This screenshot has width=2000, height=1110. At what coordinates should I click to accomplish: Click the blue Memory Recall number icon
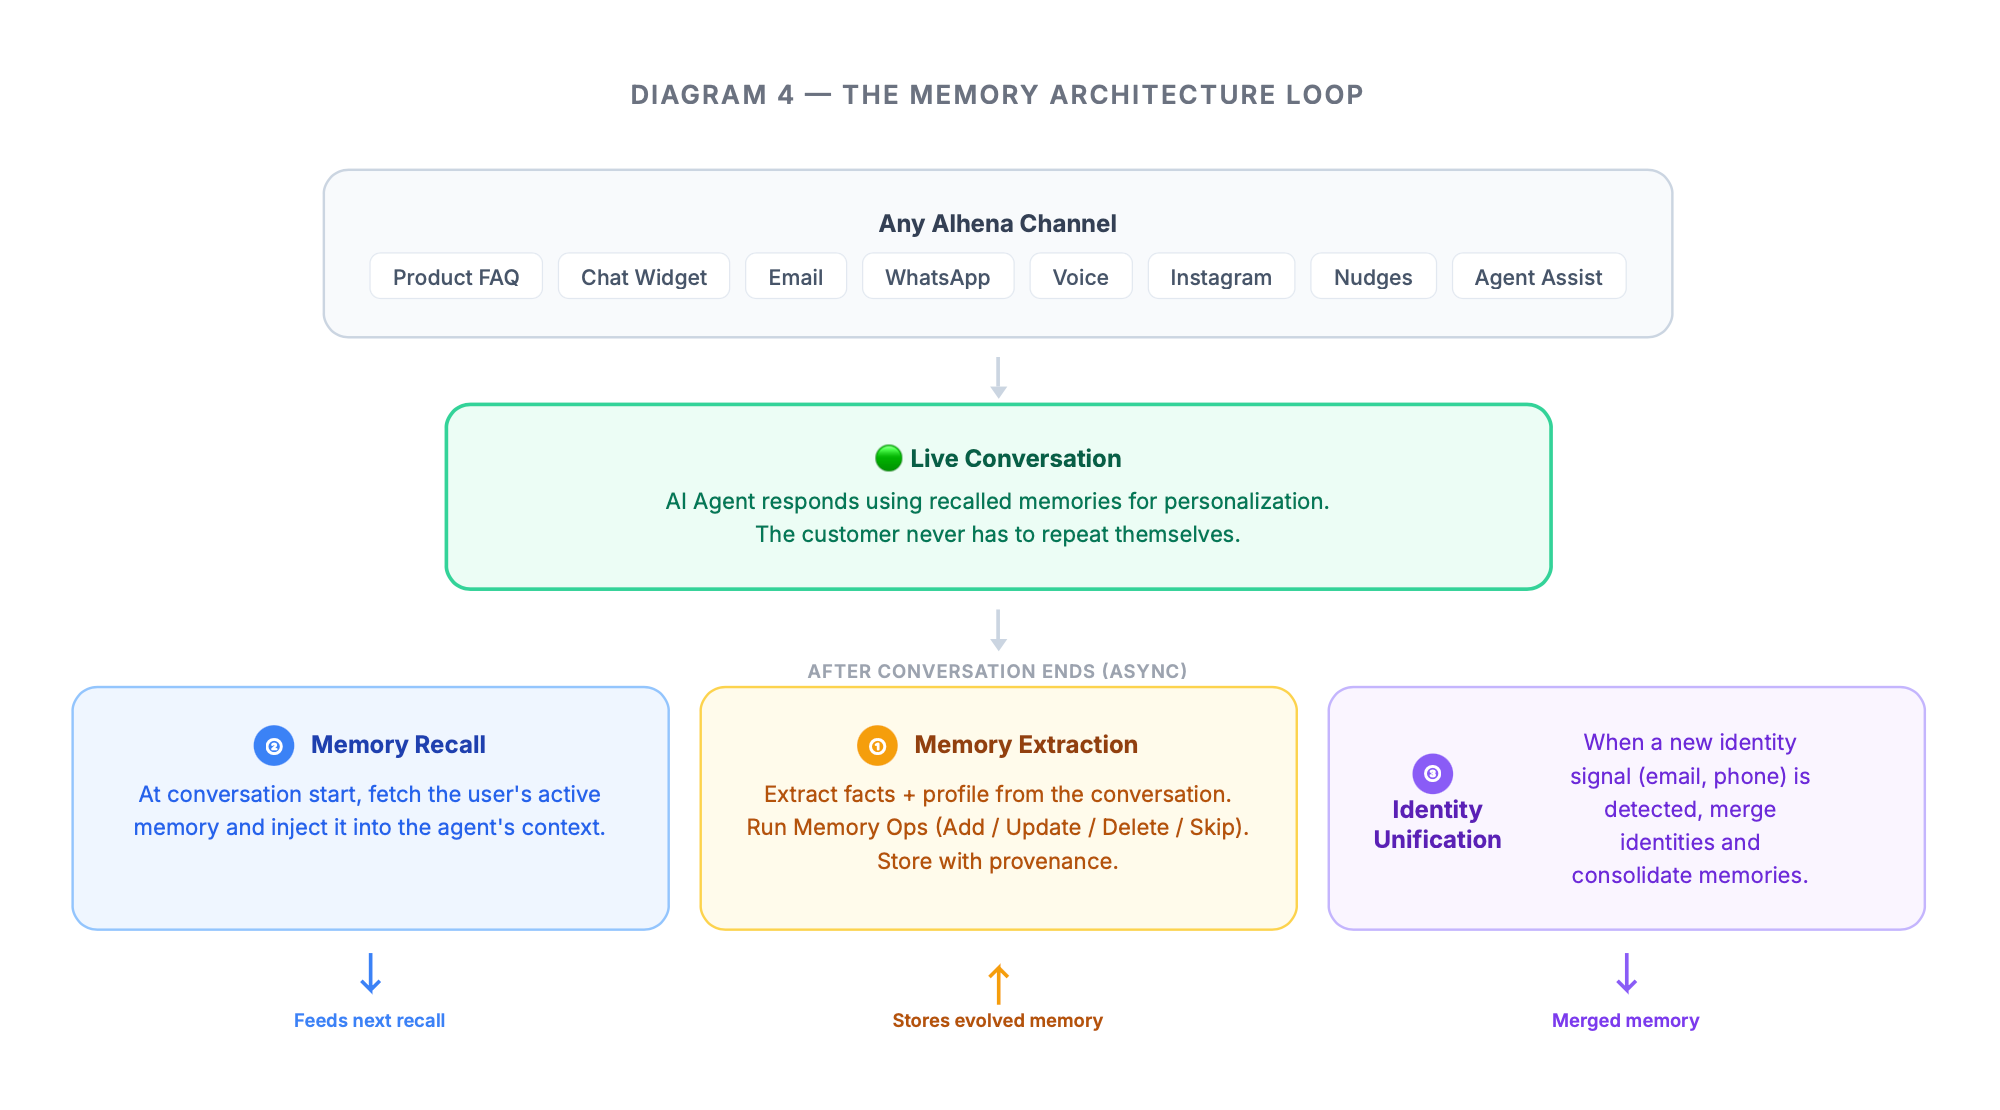[273, 746]
